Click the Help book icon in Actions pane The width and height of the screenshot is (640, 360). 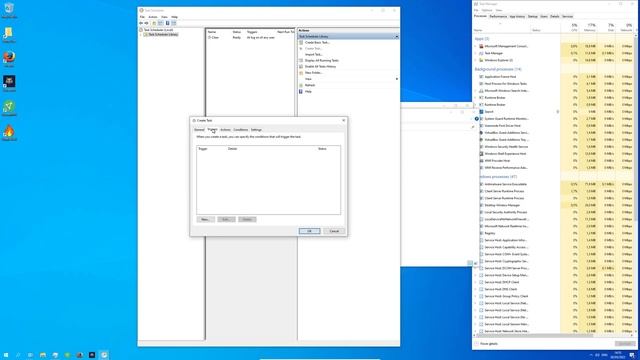point(301,91)
